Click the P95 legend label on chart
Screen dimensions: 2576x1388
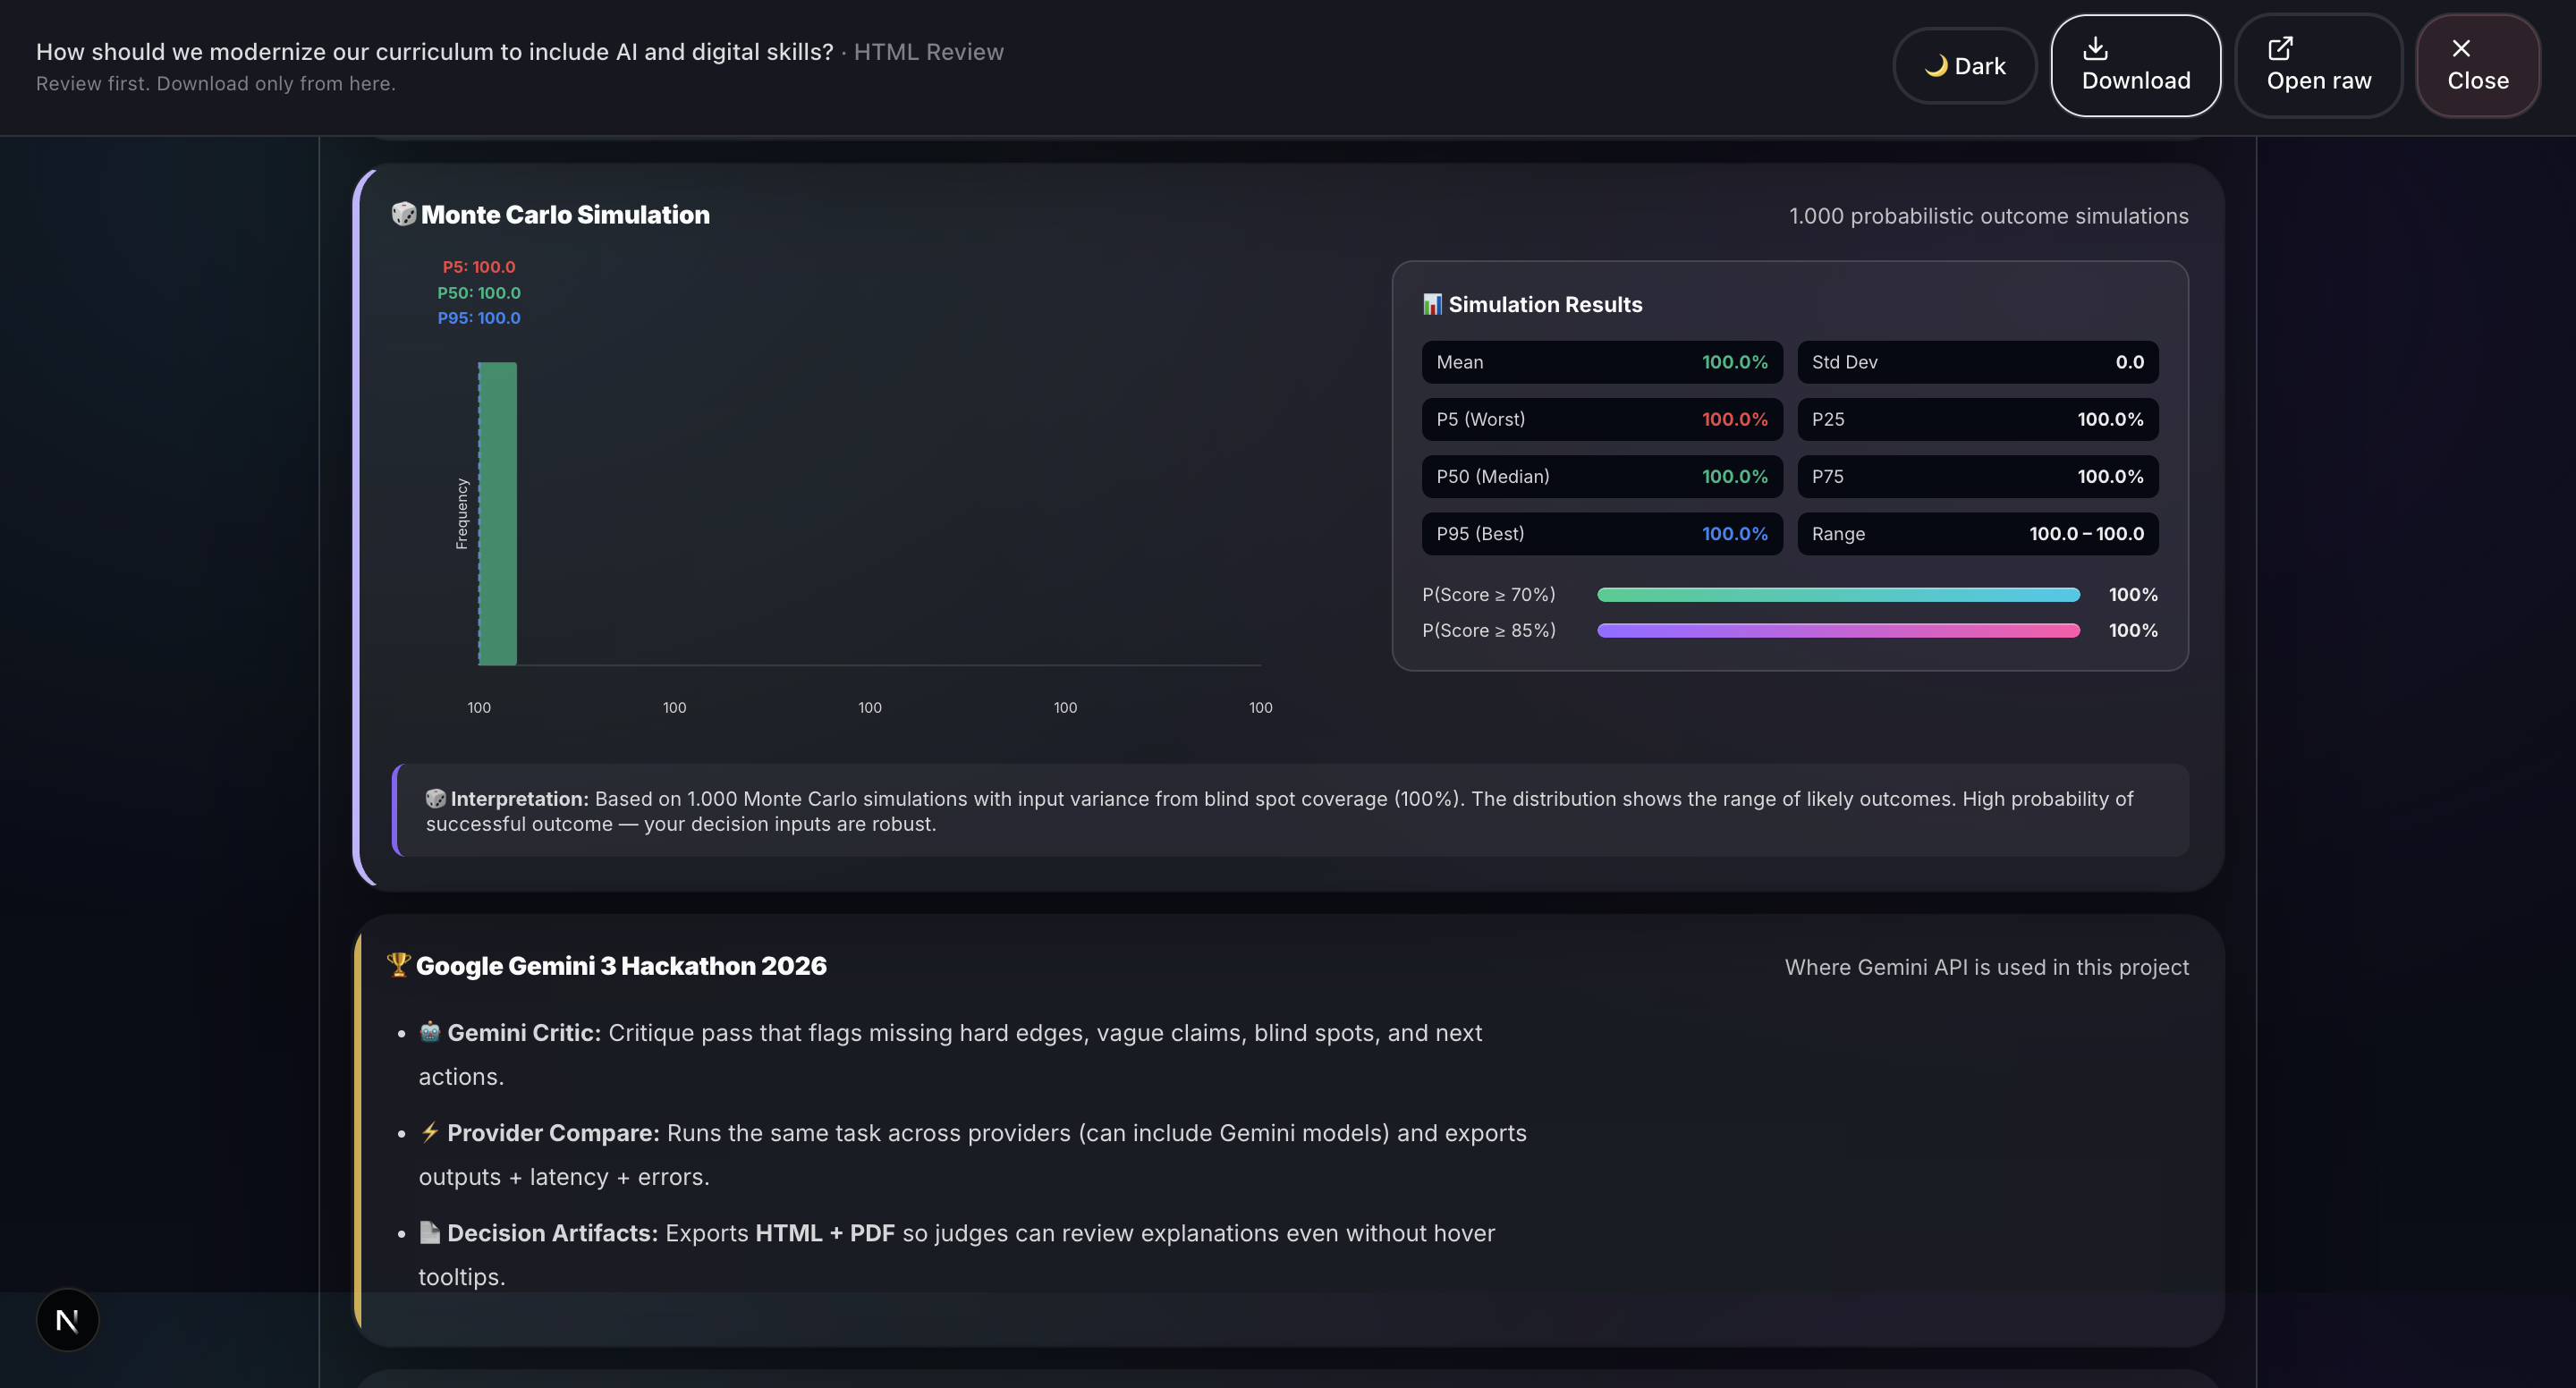pyautogui.click(x=479, y=318)
